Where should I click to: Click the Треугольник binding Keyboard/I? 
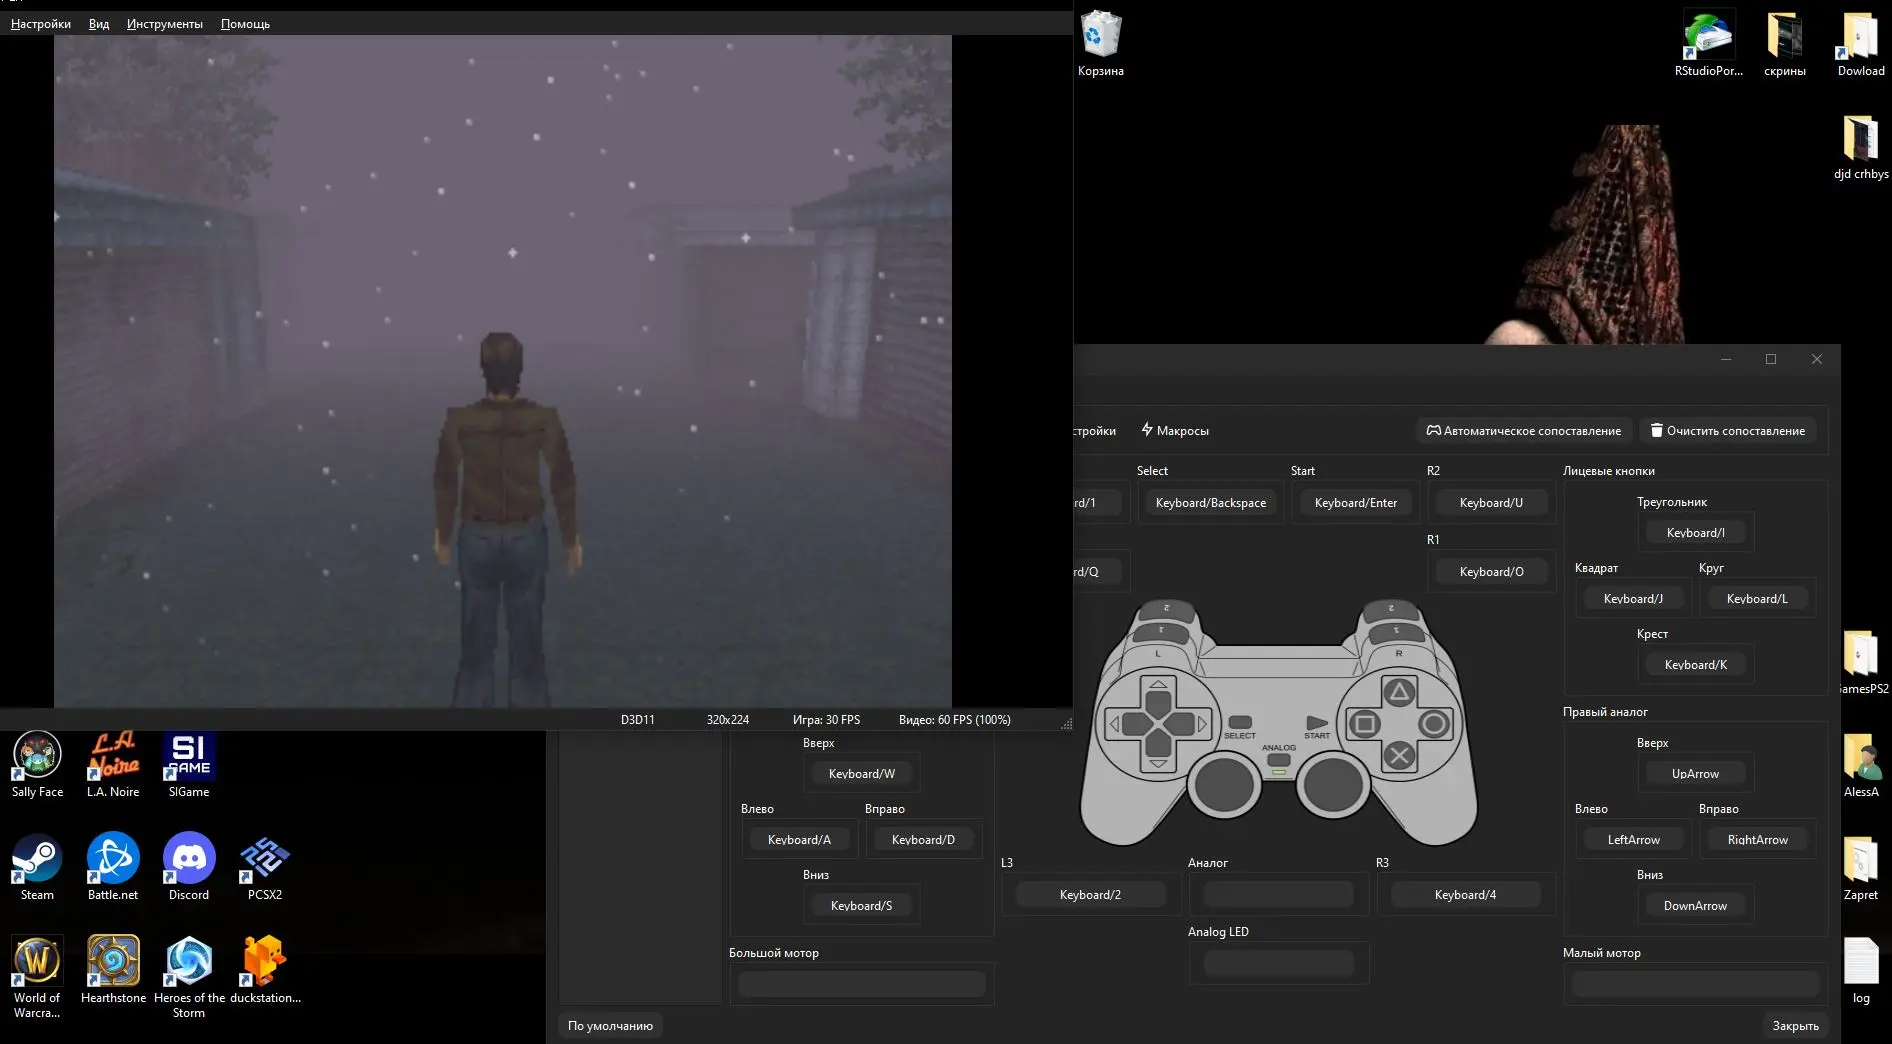(x=1695, y=533)
